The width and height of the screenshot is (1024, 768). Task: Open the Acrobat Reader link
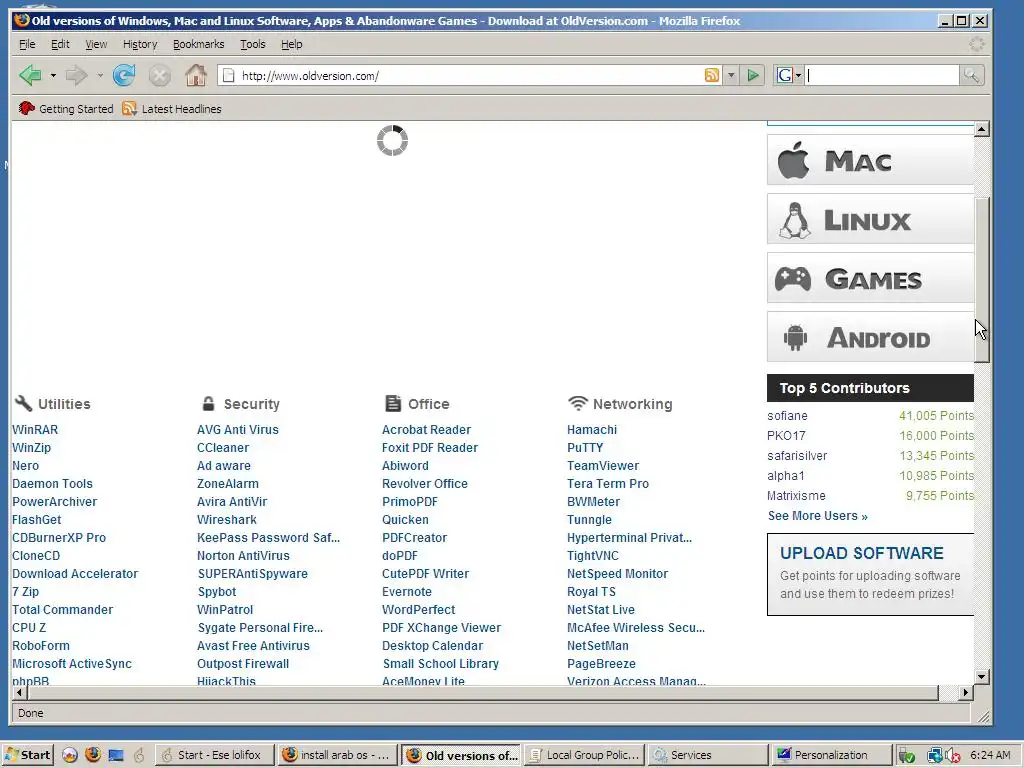point(426,430)
